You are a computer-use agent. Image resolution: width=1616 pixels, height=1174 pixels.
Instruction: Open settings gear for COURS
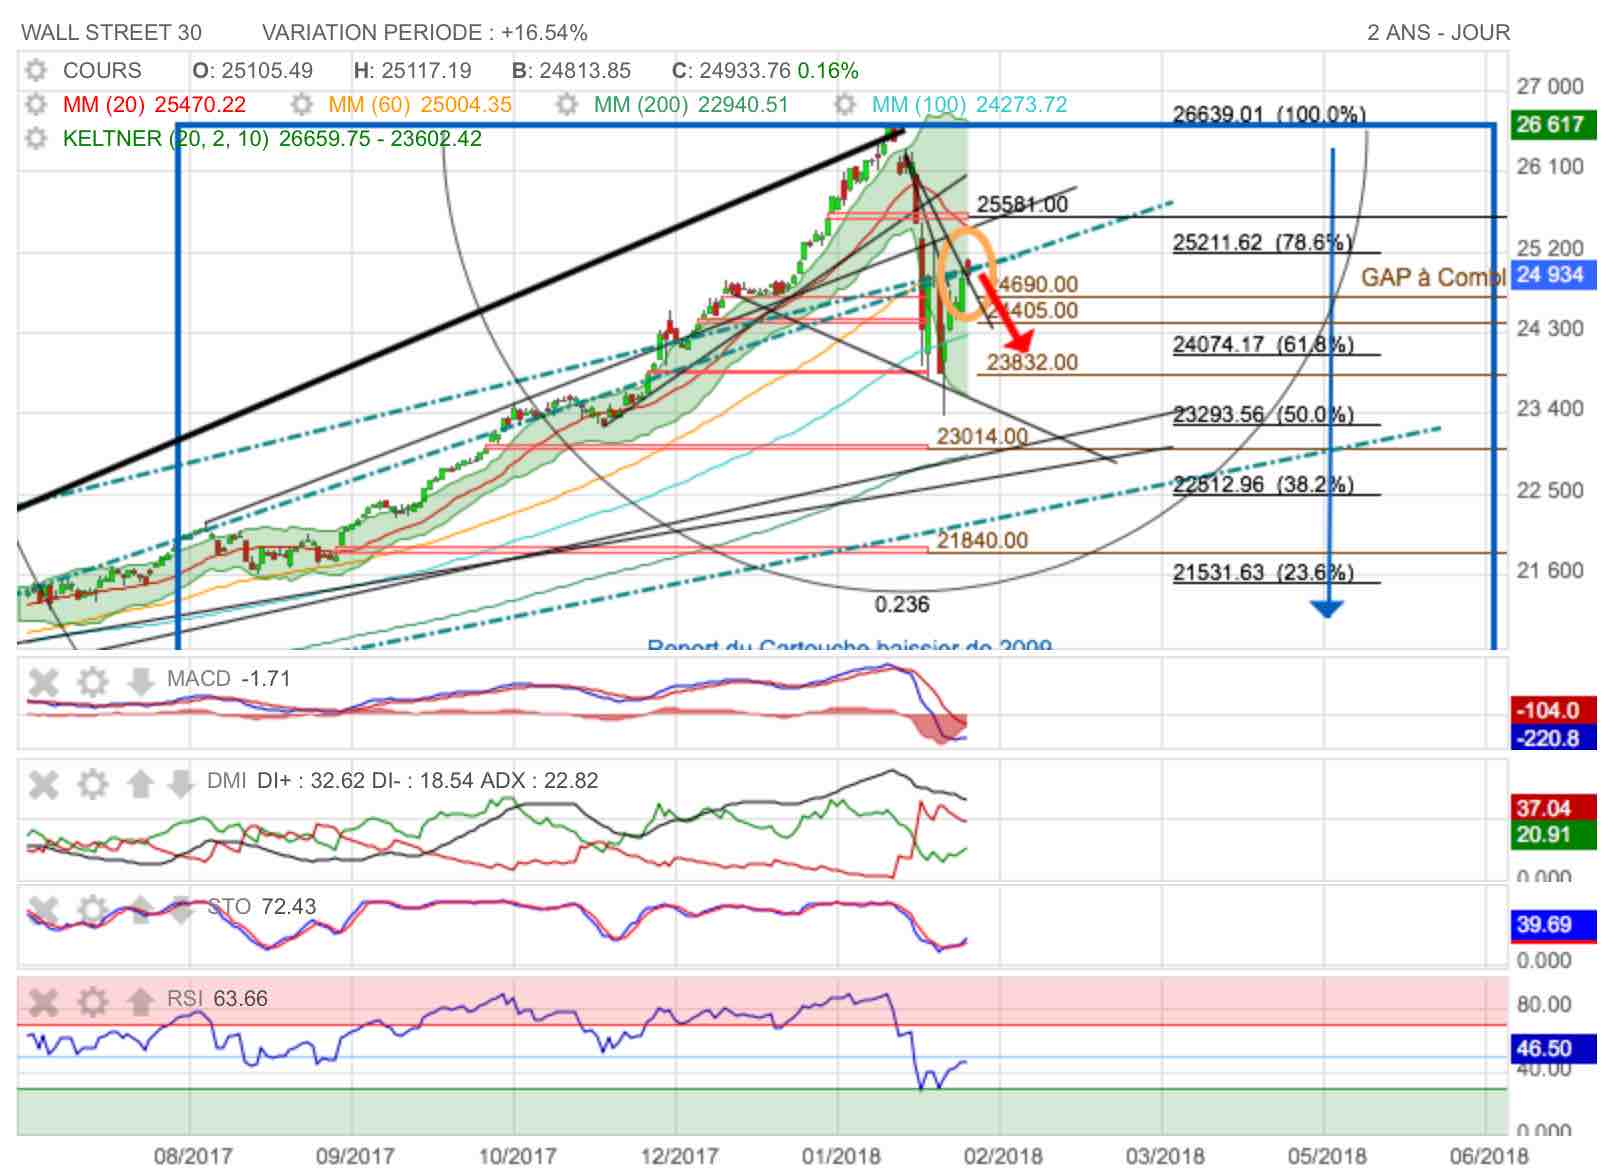[x=36, y=71]
